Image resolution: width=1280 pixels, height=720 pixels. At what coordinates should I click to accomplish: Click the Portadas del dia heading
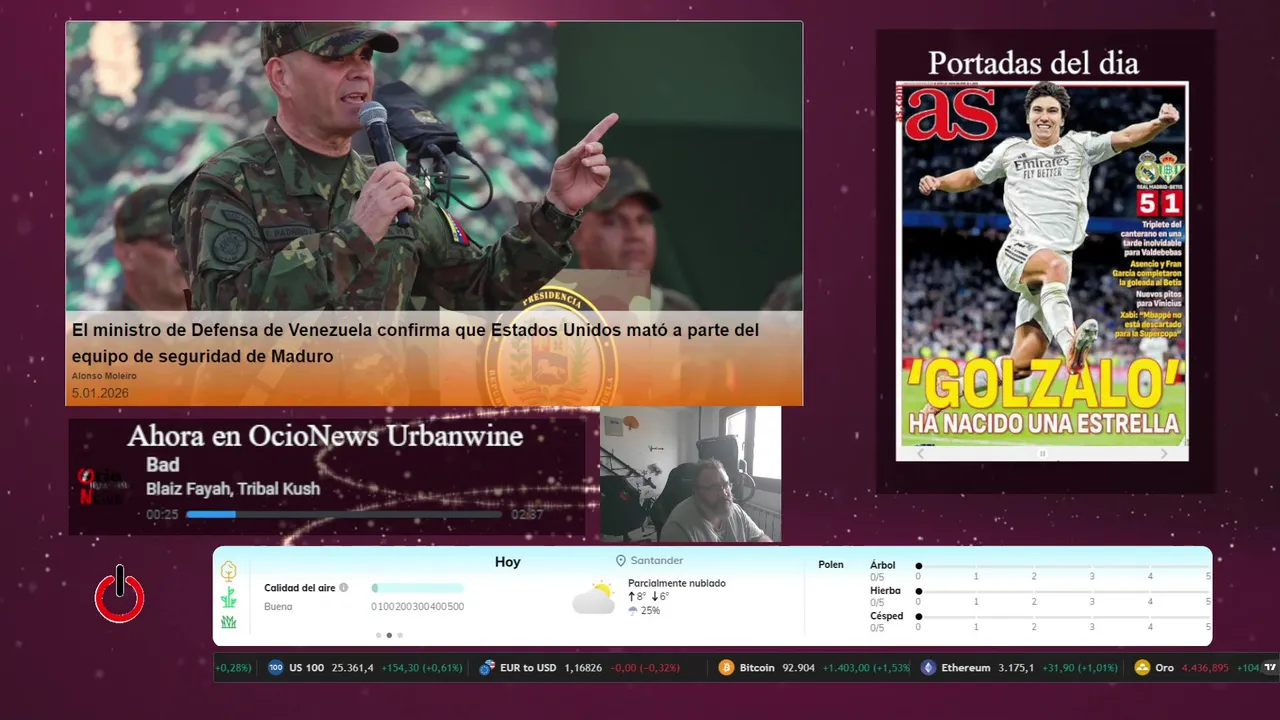[x=1033, y=63]
